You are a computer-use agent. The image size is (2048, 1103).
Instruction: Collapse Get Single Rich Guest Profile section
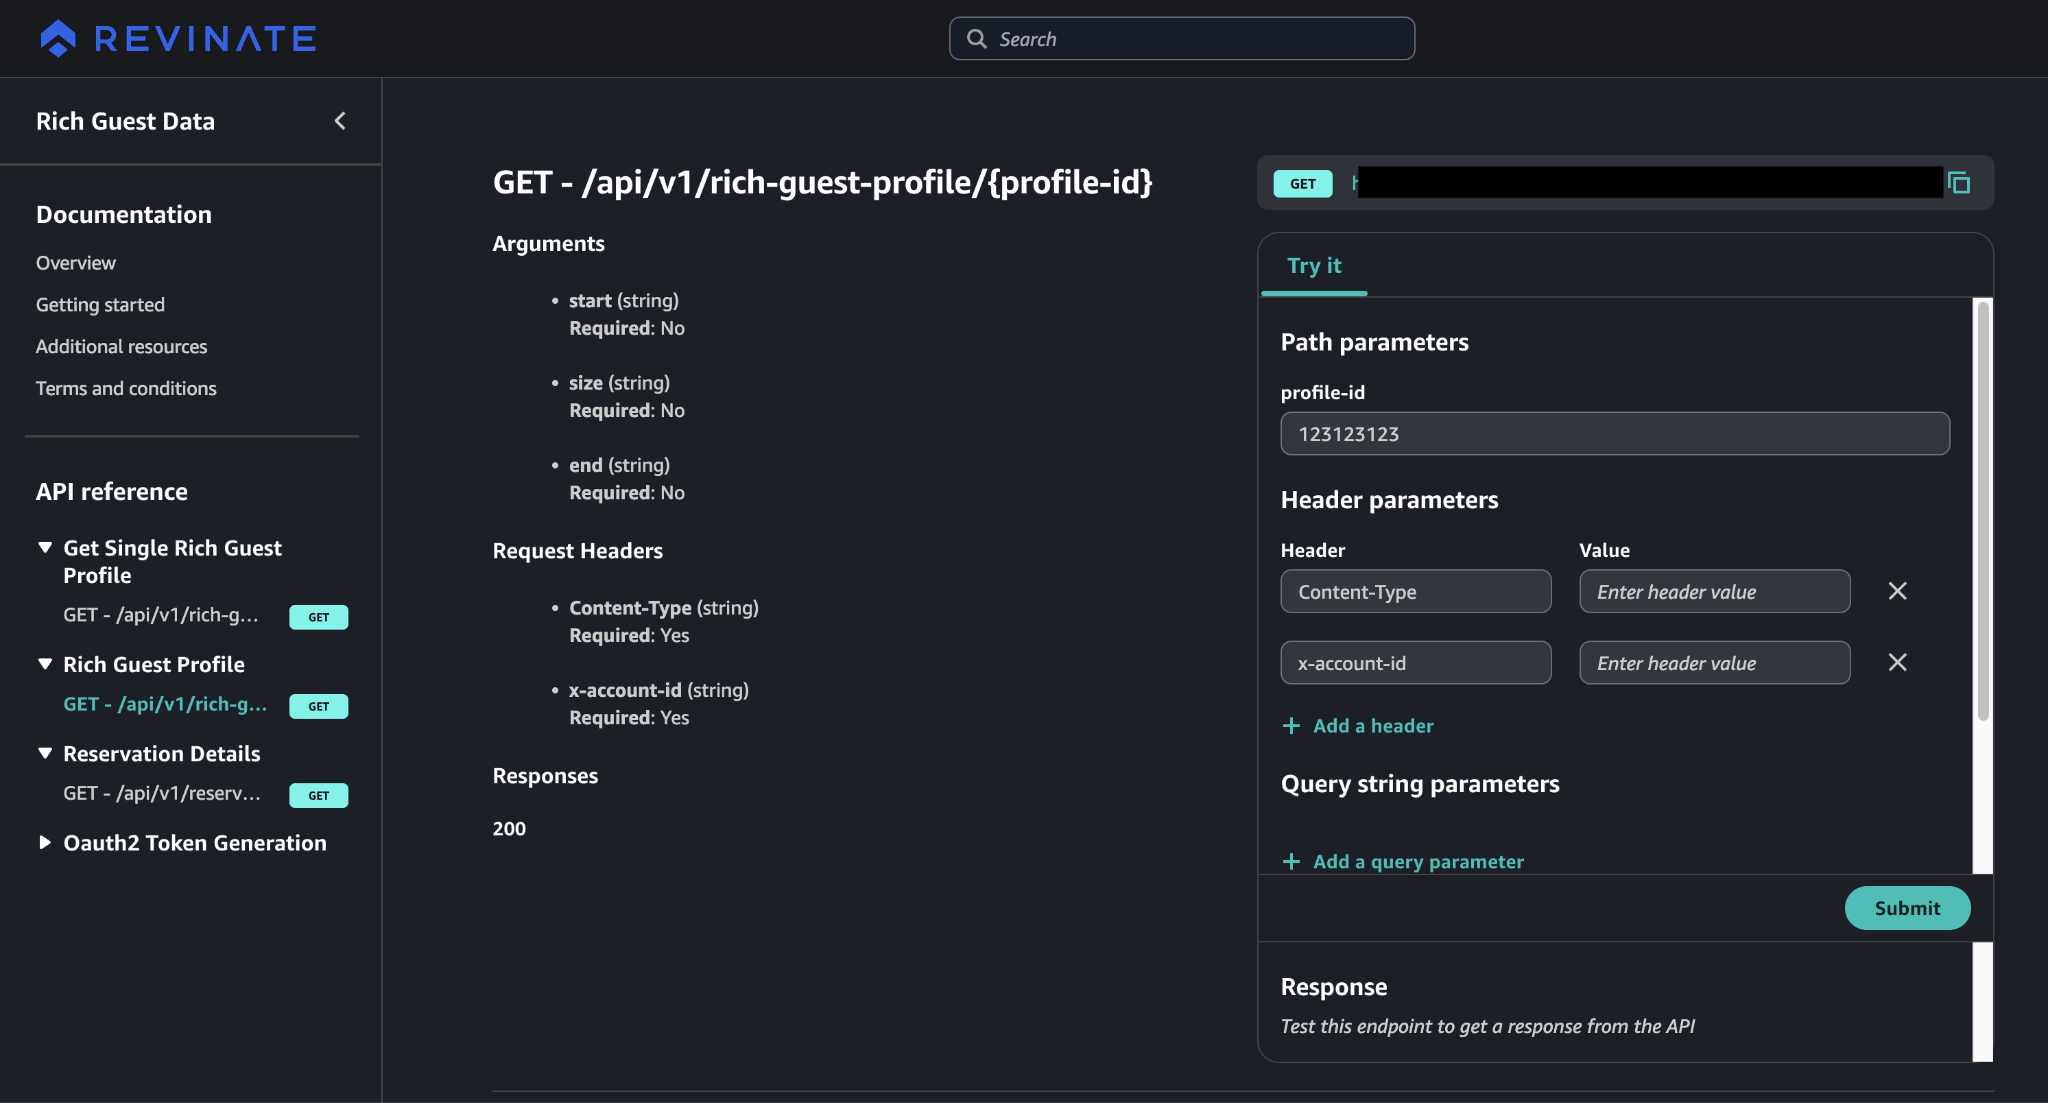pos(45,548)
